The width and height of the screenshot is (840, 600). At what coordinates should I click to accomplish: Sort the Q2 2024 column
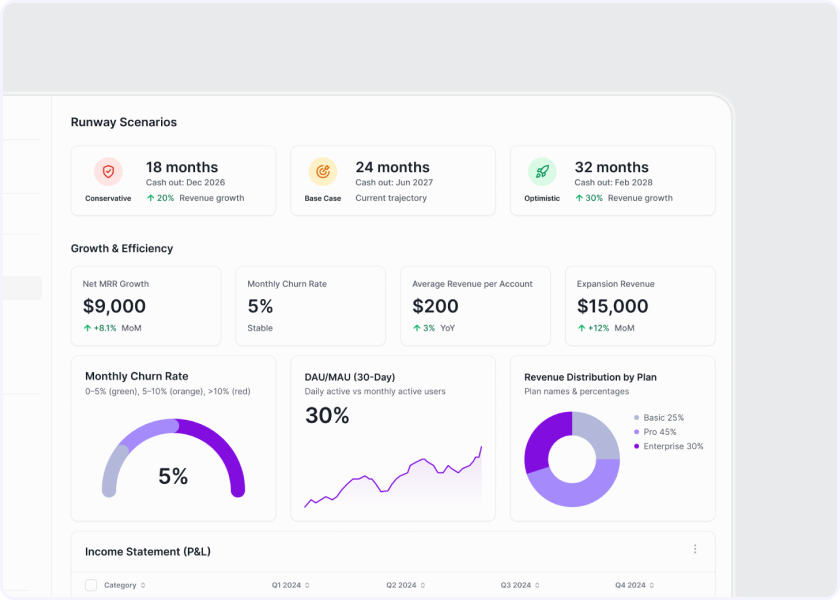point(422,585)
